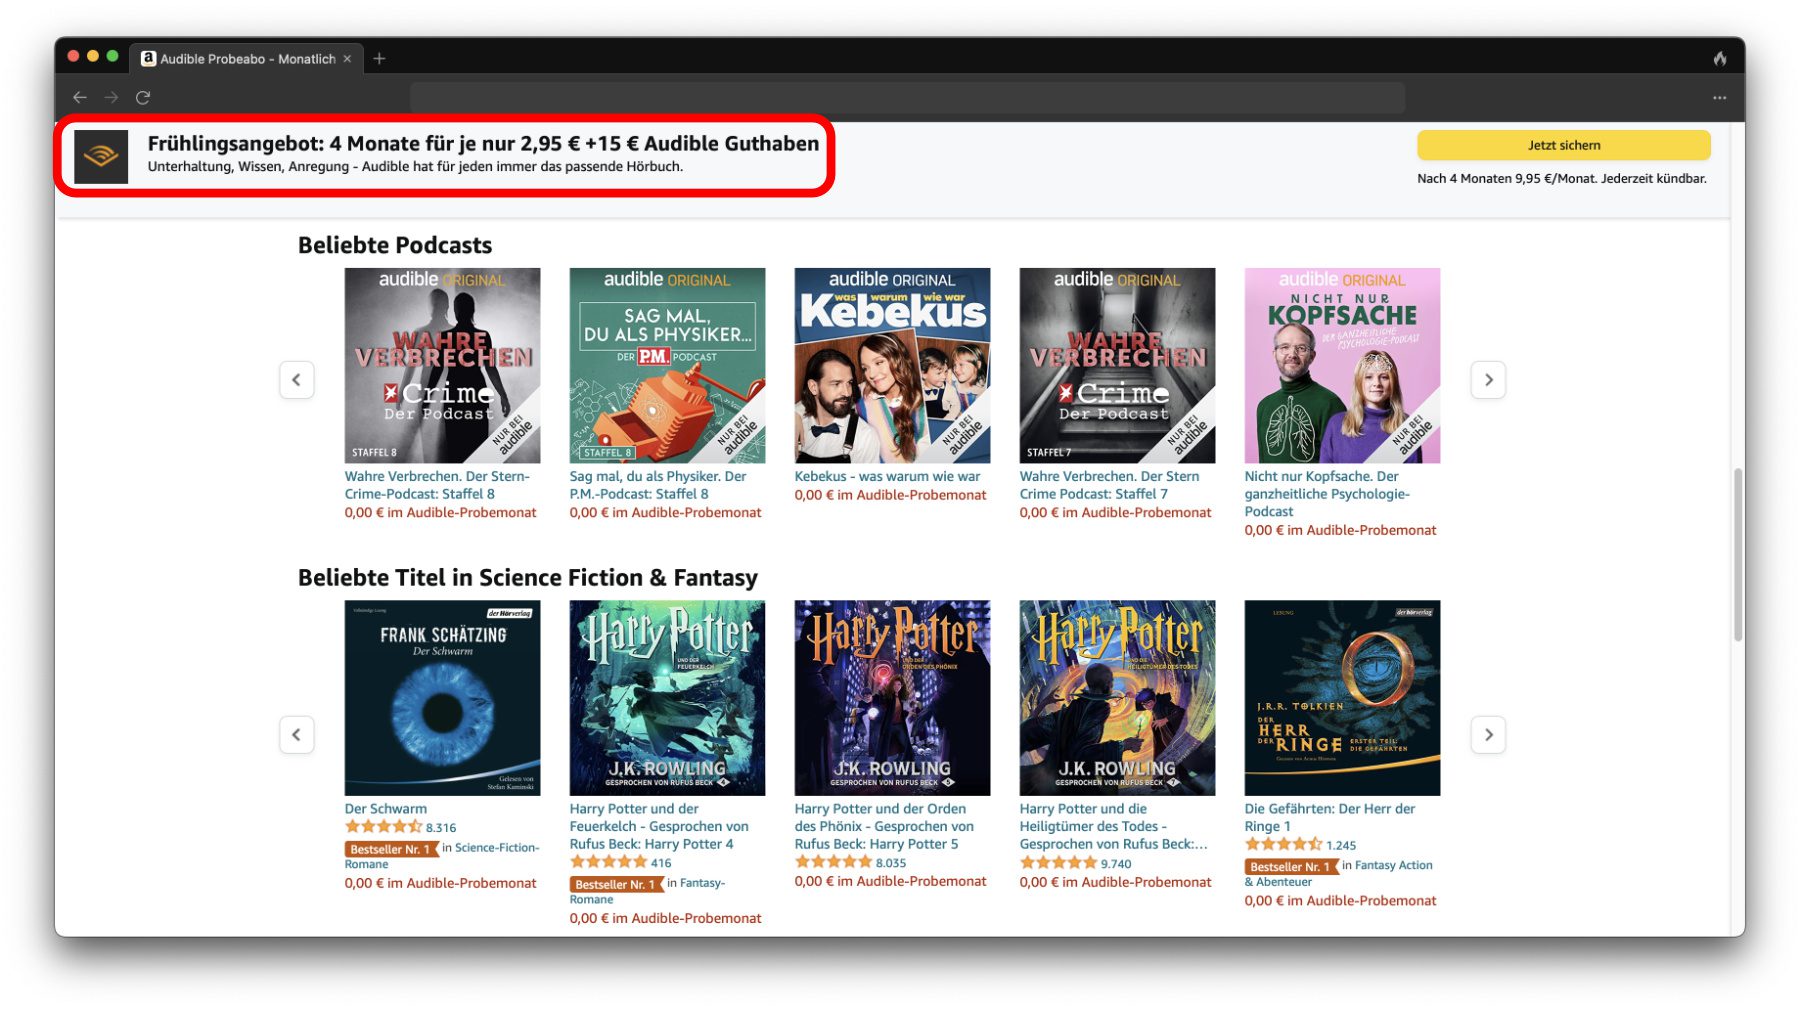This screenshot has height=1009, width=1800.
Task: Click 'Nach 4 Monaten 9,95 €/Monat' text
Action: (x=1561, y=179)
